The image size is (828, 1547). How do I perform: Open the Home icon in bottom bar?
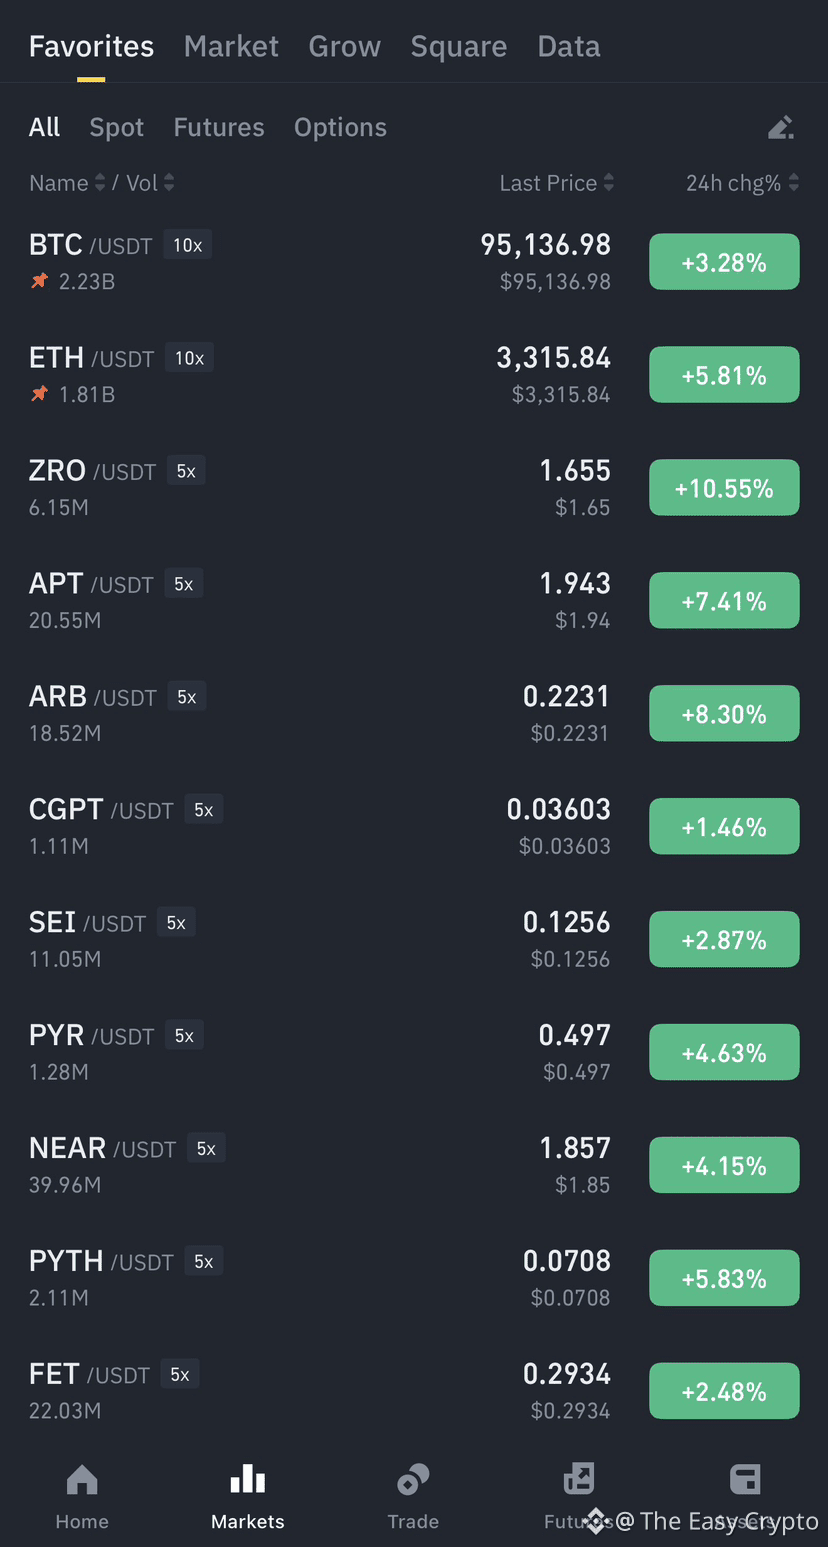pyautogui.click(x=82, y=1479)
